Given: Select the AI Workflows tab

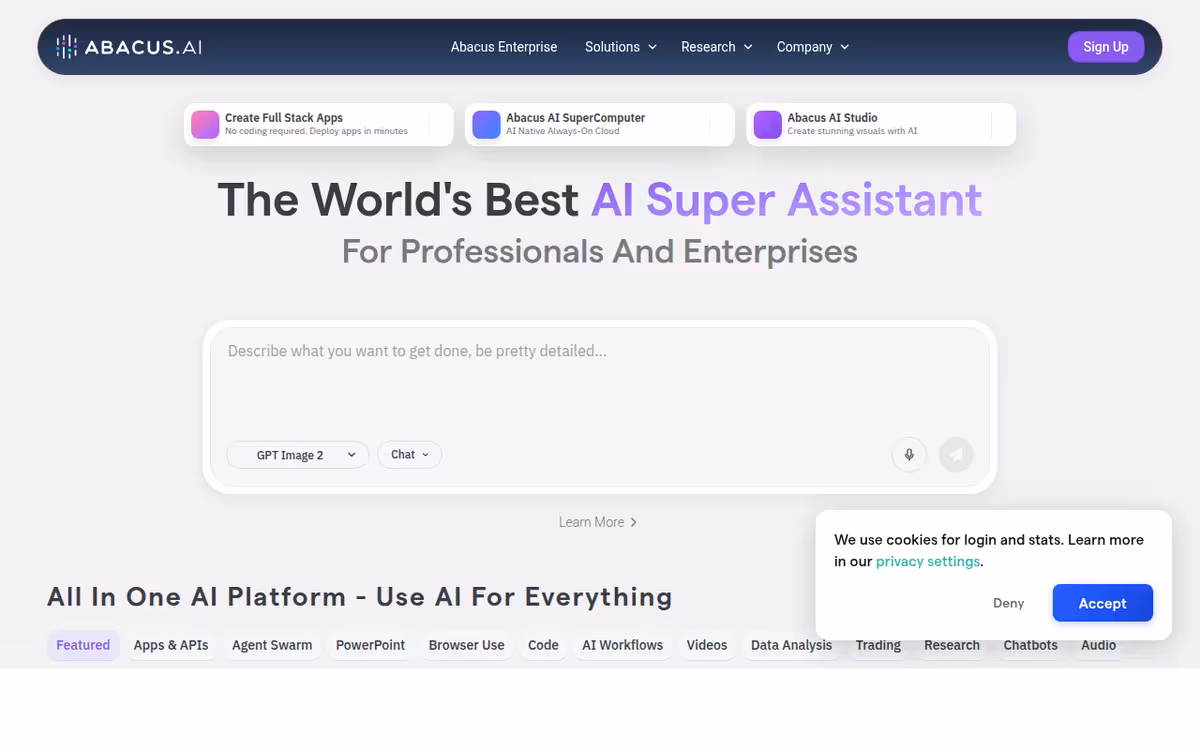Looking at the screenshot, I should tap(623, 645).
